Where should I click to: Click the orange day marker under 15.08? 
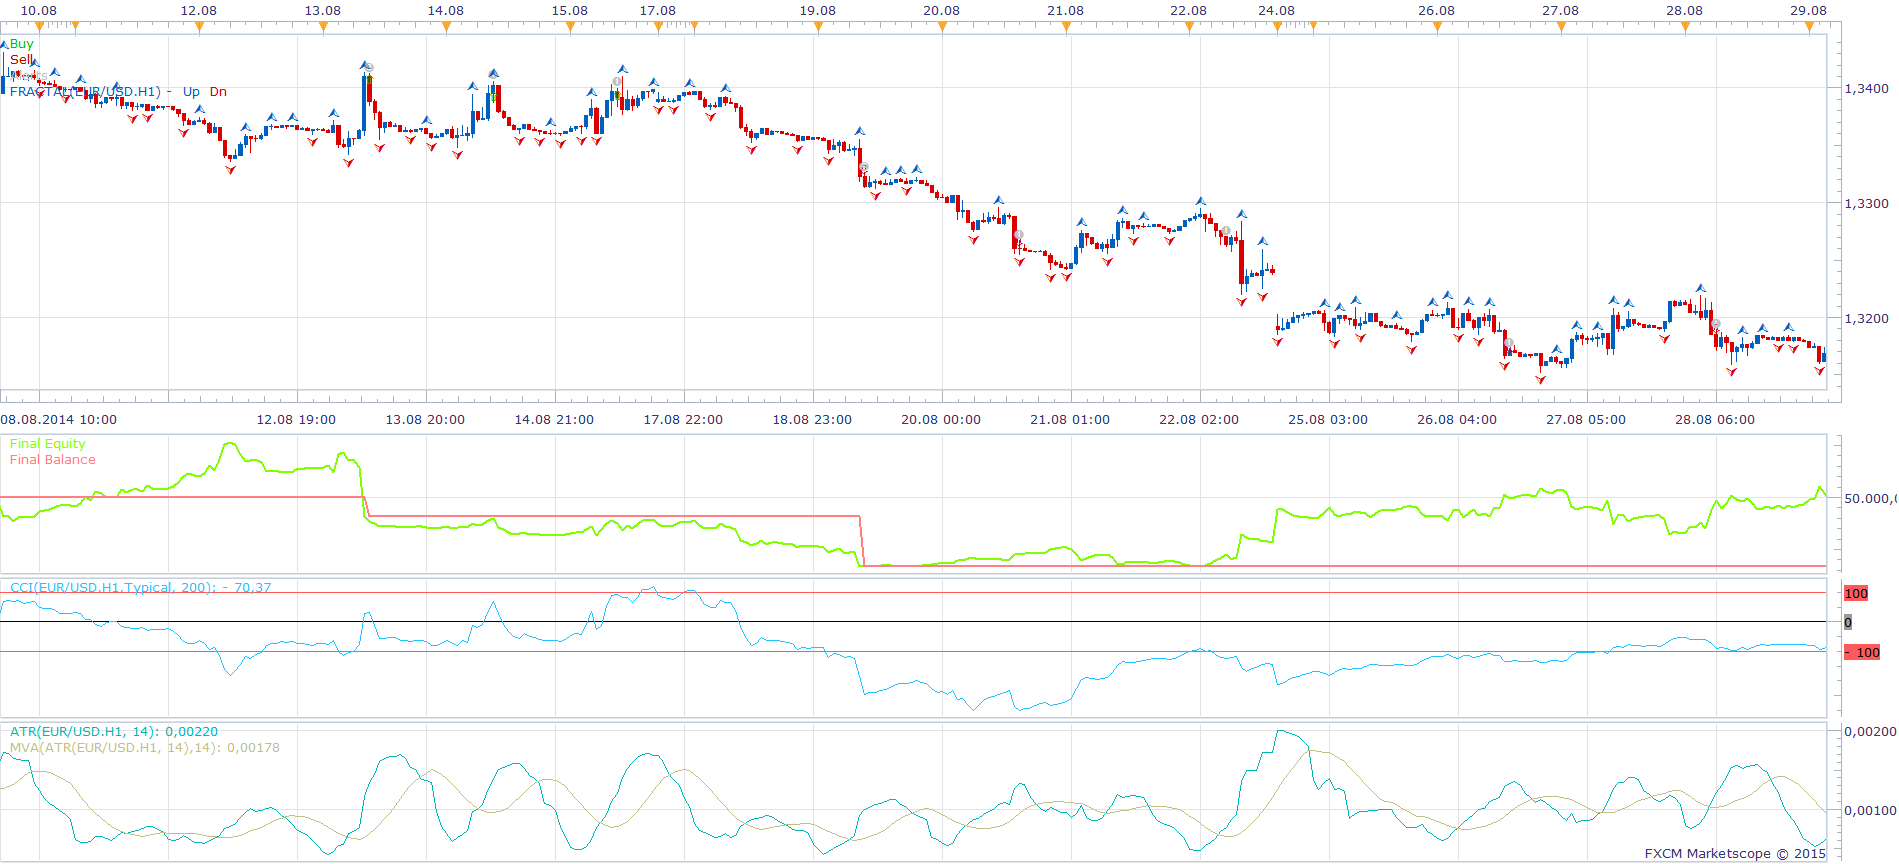[570, 27]
